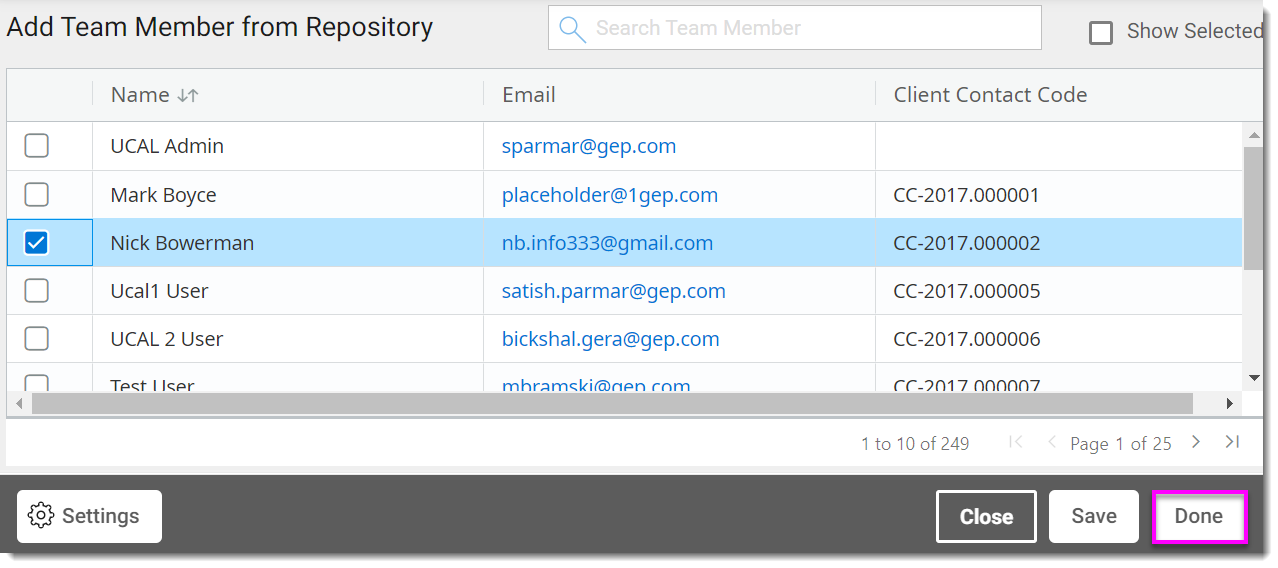Enable the Show Selected checkbox

(x=1101, y=33)
